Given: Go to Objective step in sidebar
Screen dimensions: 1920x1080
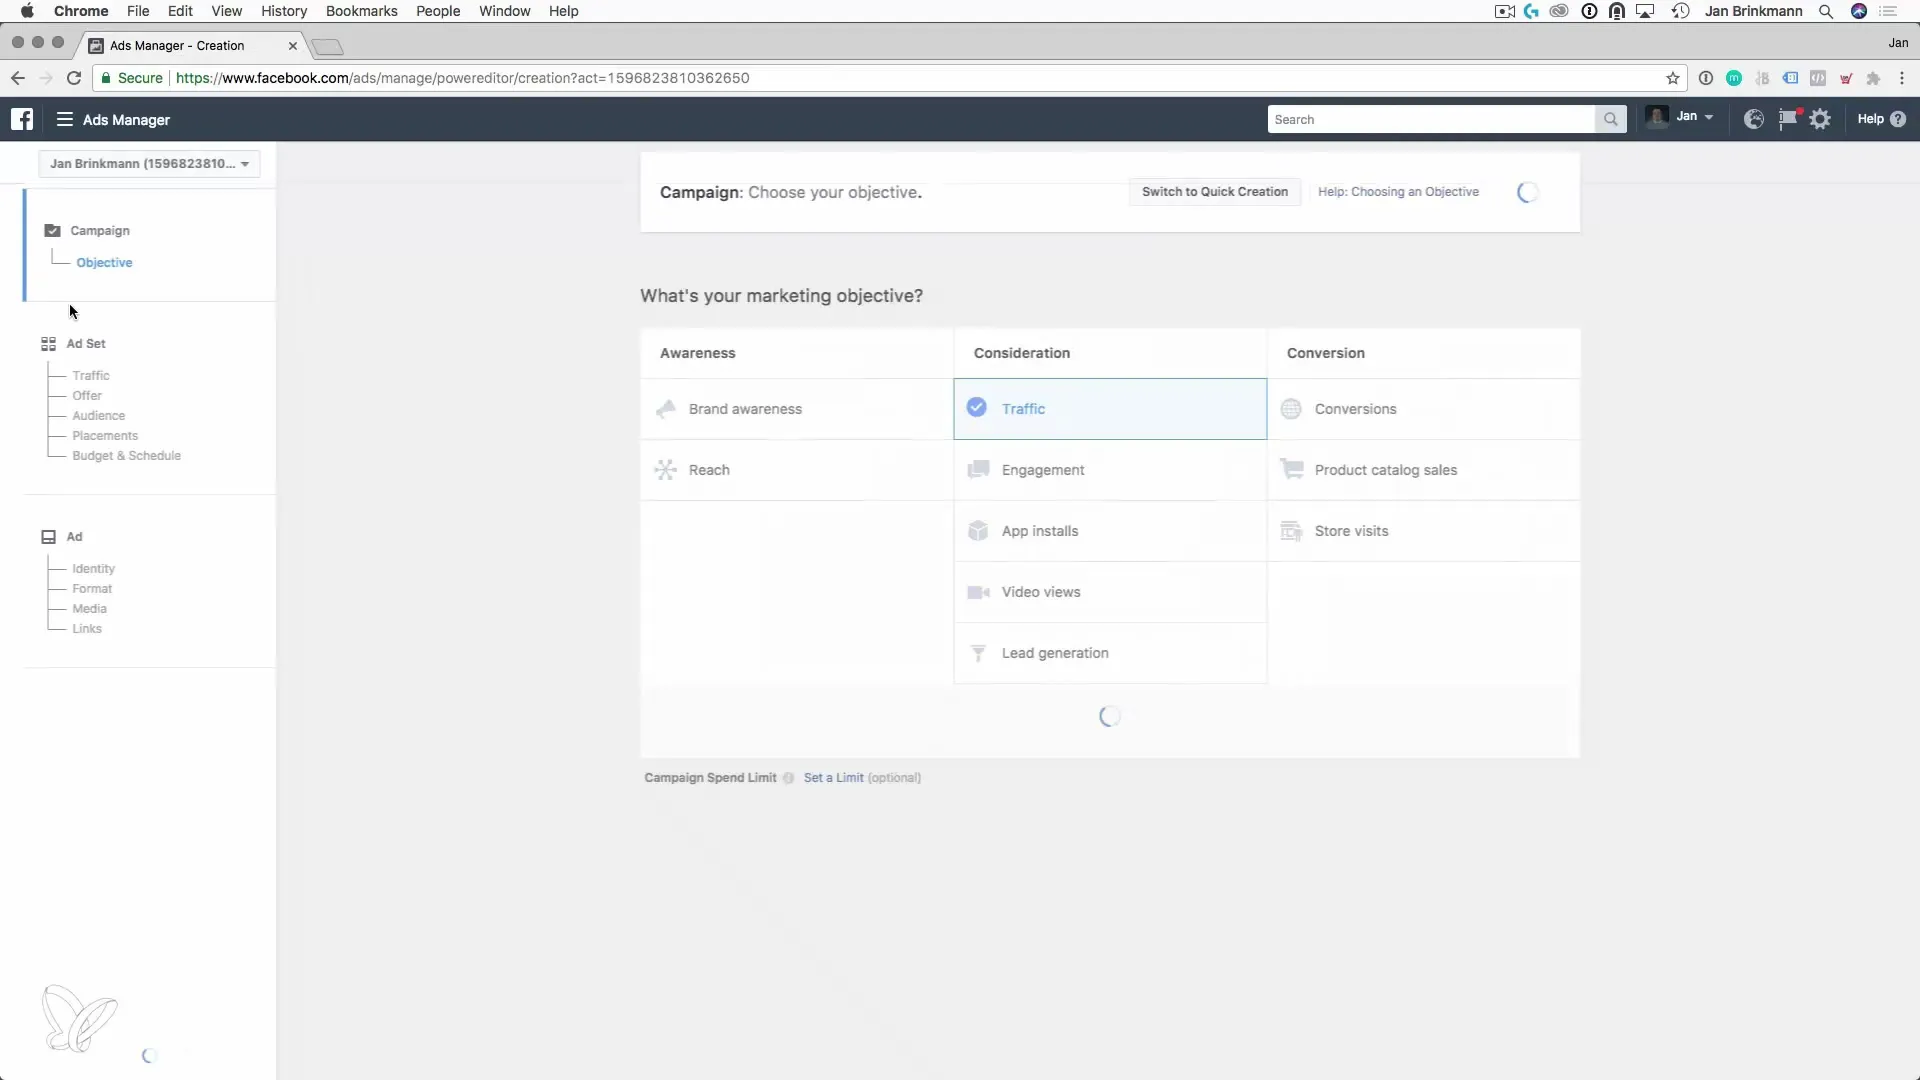Looking at the screenshot, I should coord(104,263).
